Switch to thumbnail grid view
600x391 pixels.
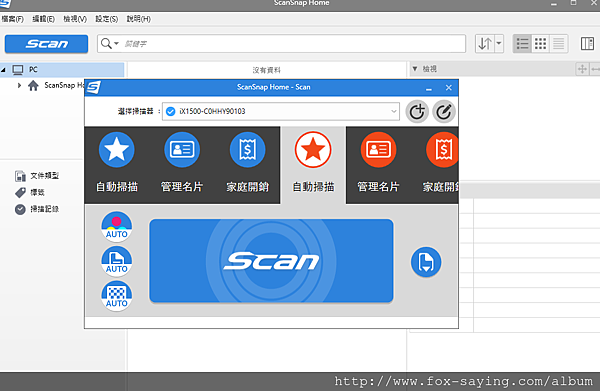[x=540, y=44]
